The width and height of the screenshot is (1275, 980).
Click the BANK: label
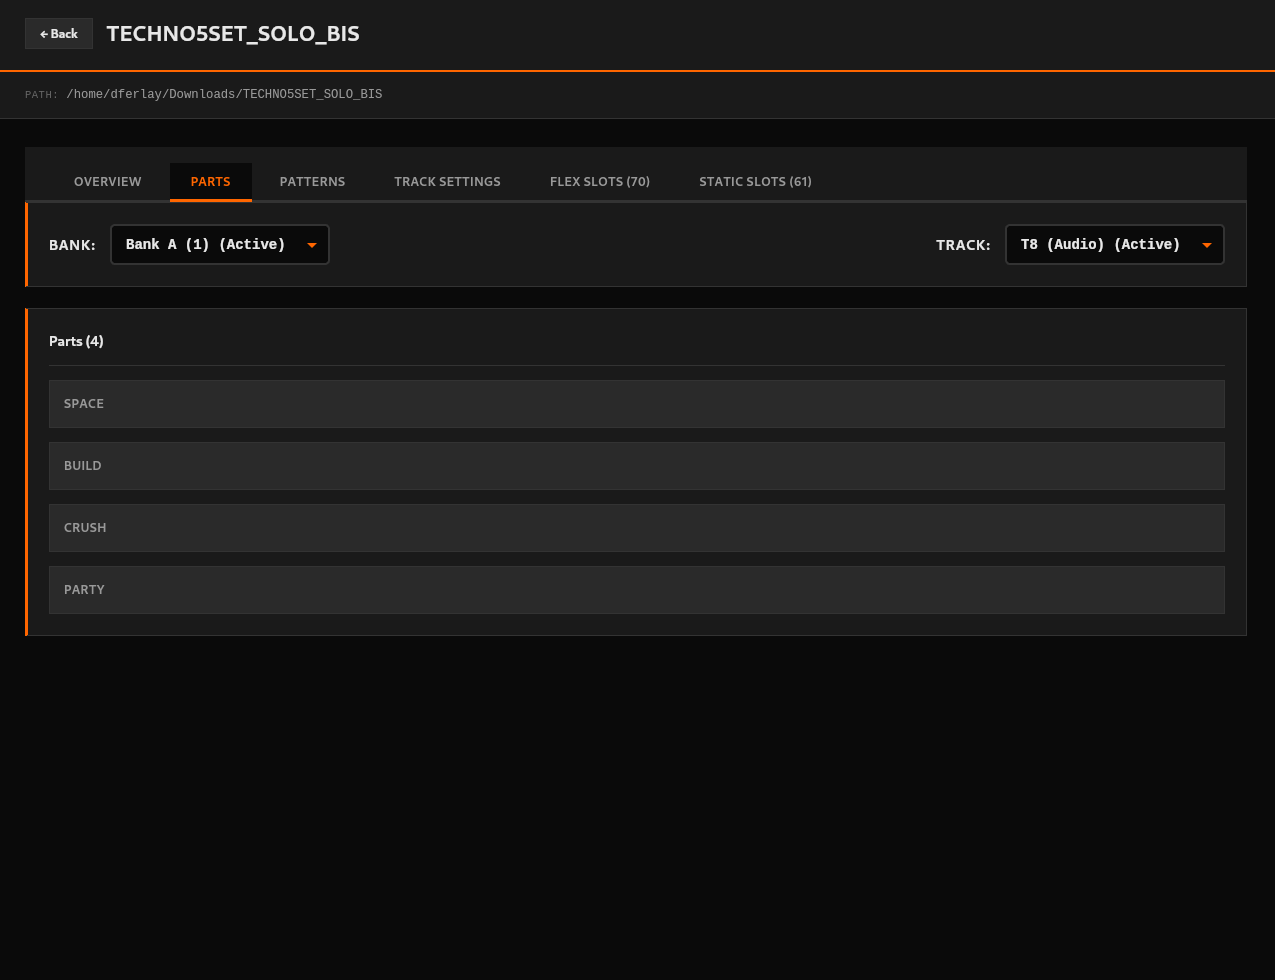pos(72,245)
